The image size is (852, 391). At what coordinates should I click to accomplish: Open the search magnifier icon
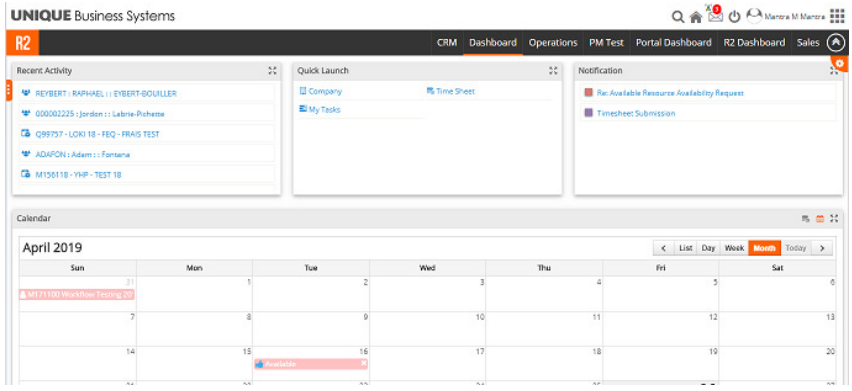coord(678,17)
